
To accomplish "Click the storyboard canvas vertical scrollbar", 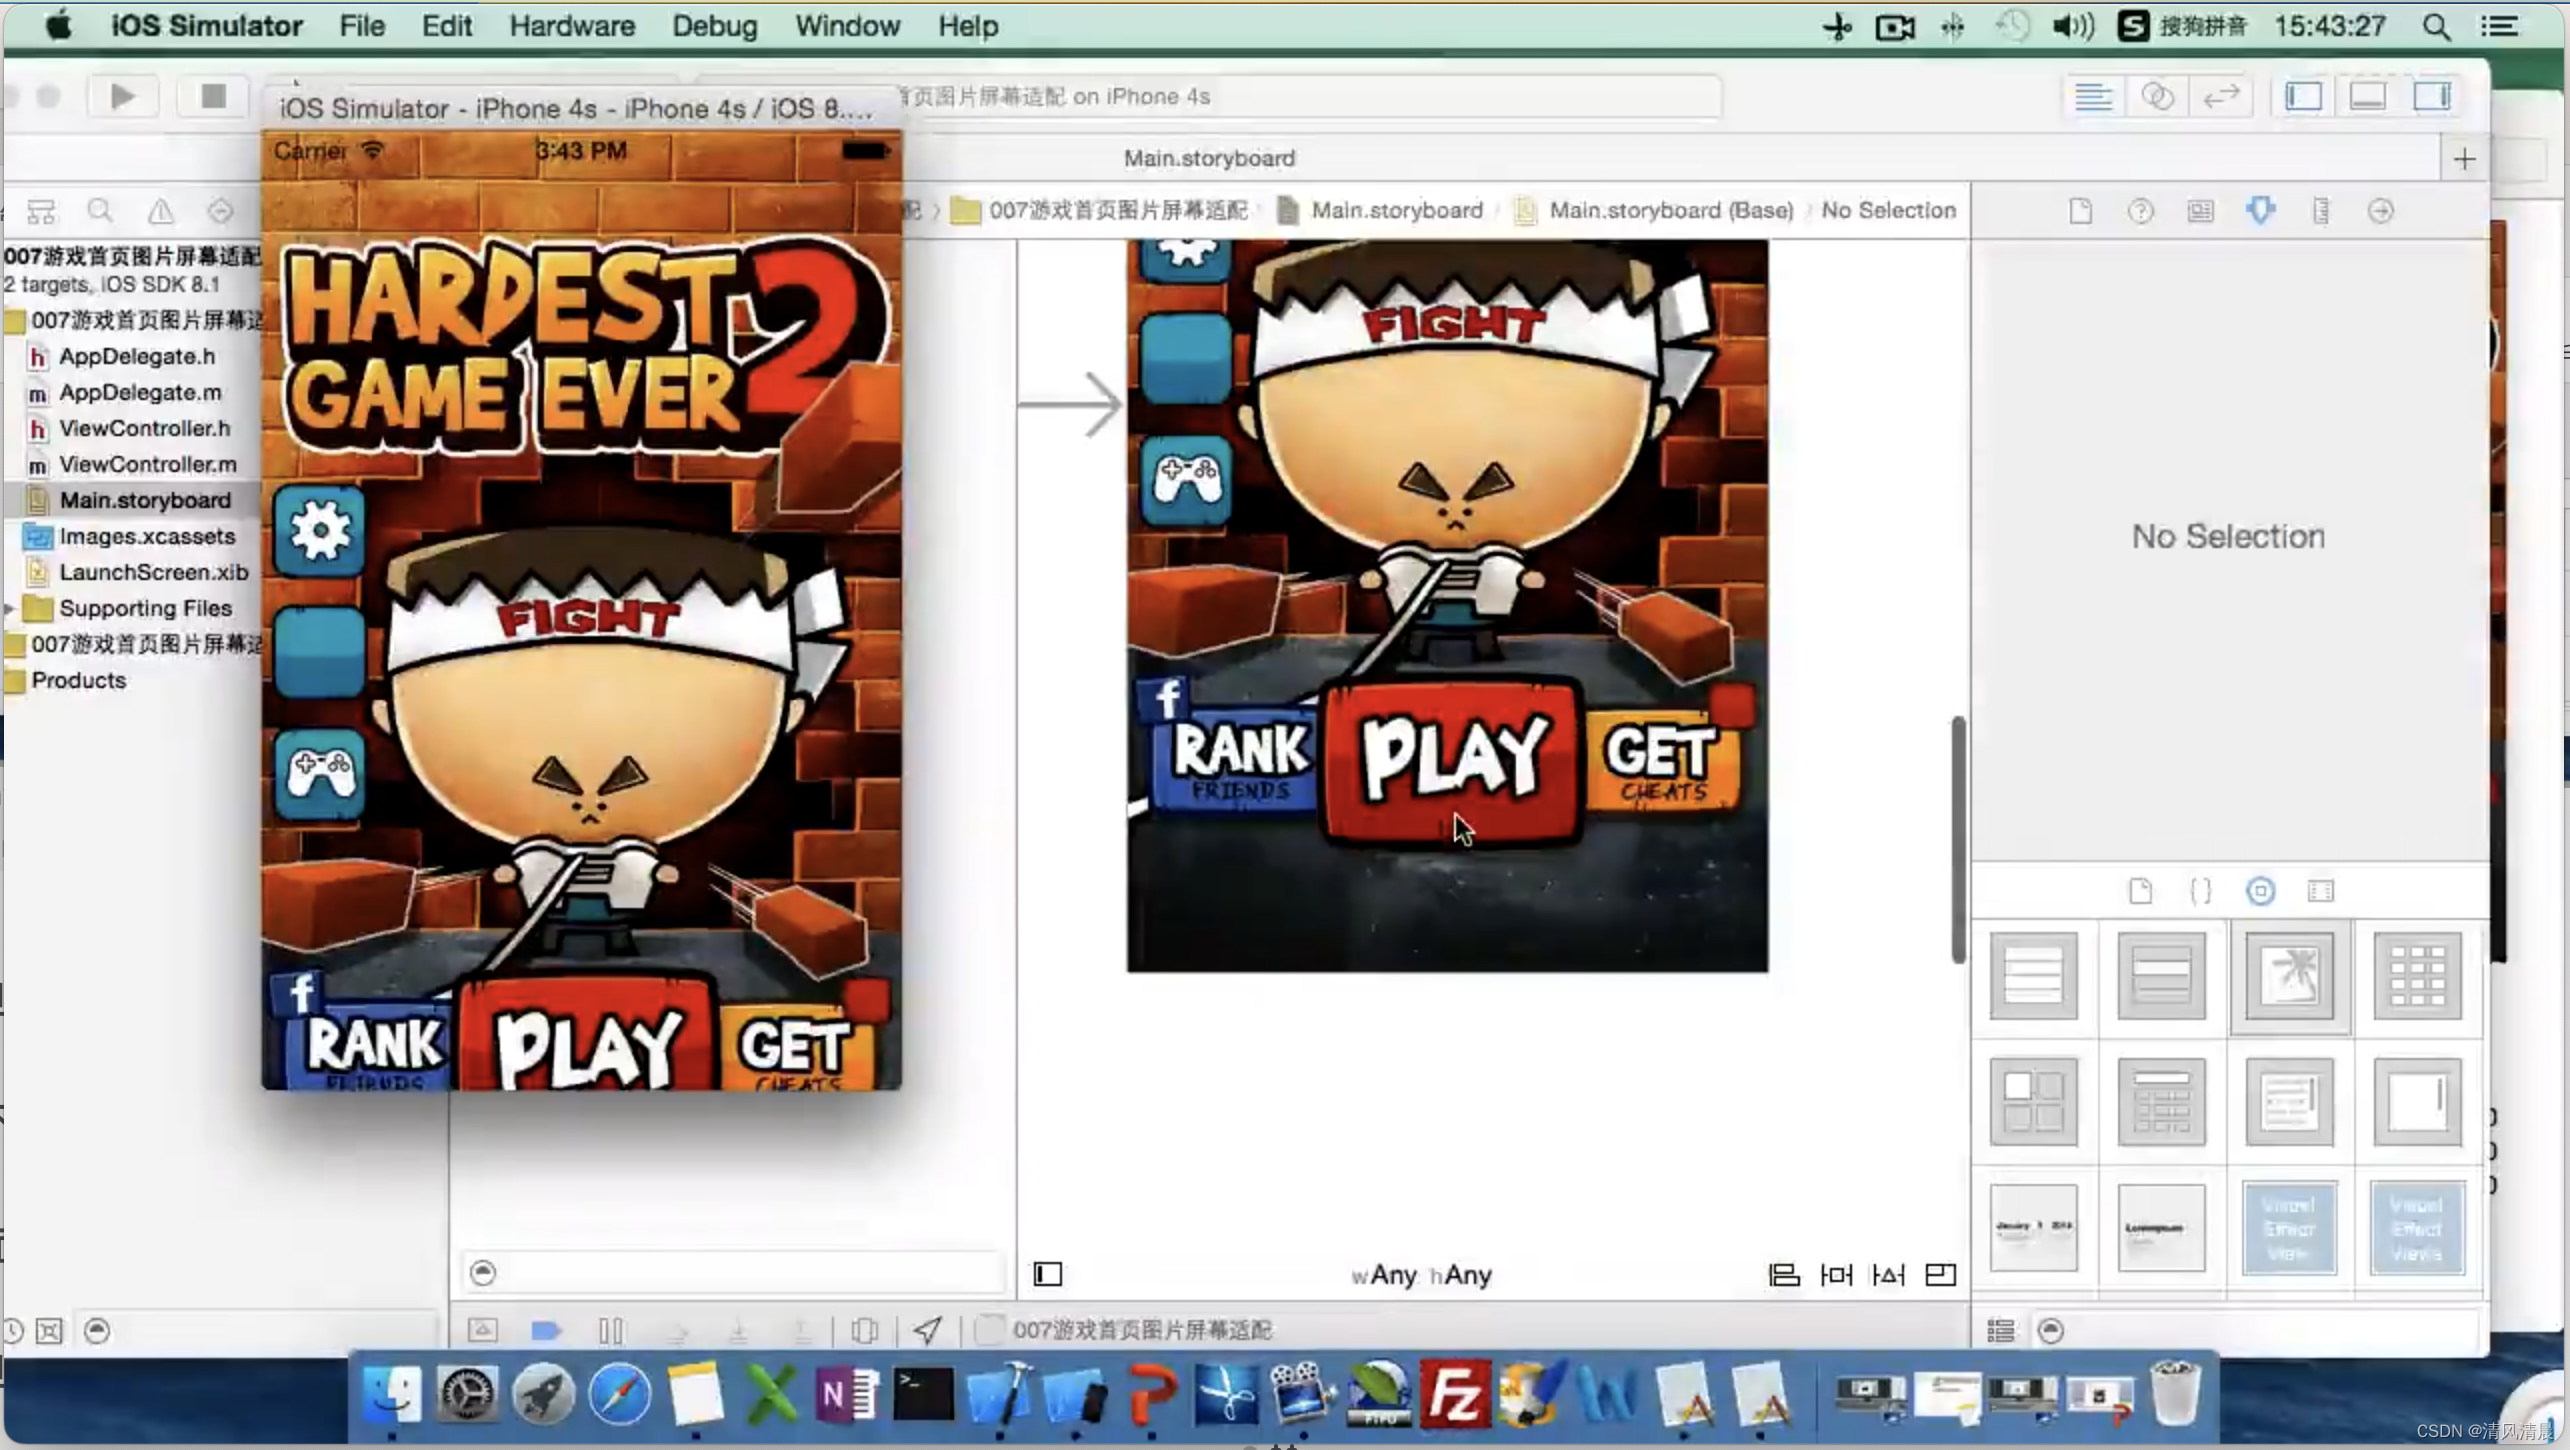I will [x=1957, y=840].
